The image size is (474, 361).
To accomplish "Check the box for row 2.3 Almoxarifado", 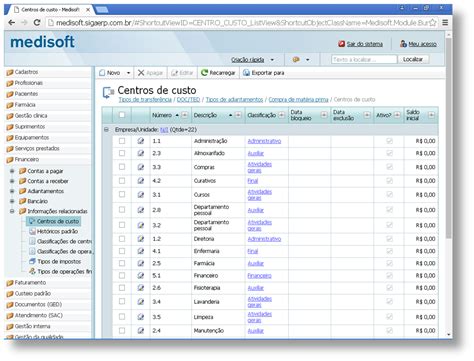I will 122,153.
